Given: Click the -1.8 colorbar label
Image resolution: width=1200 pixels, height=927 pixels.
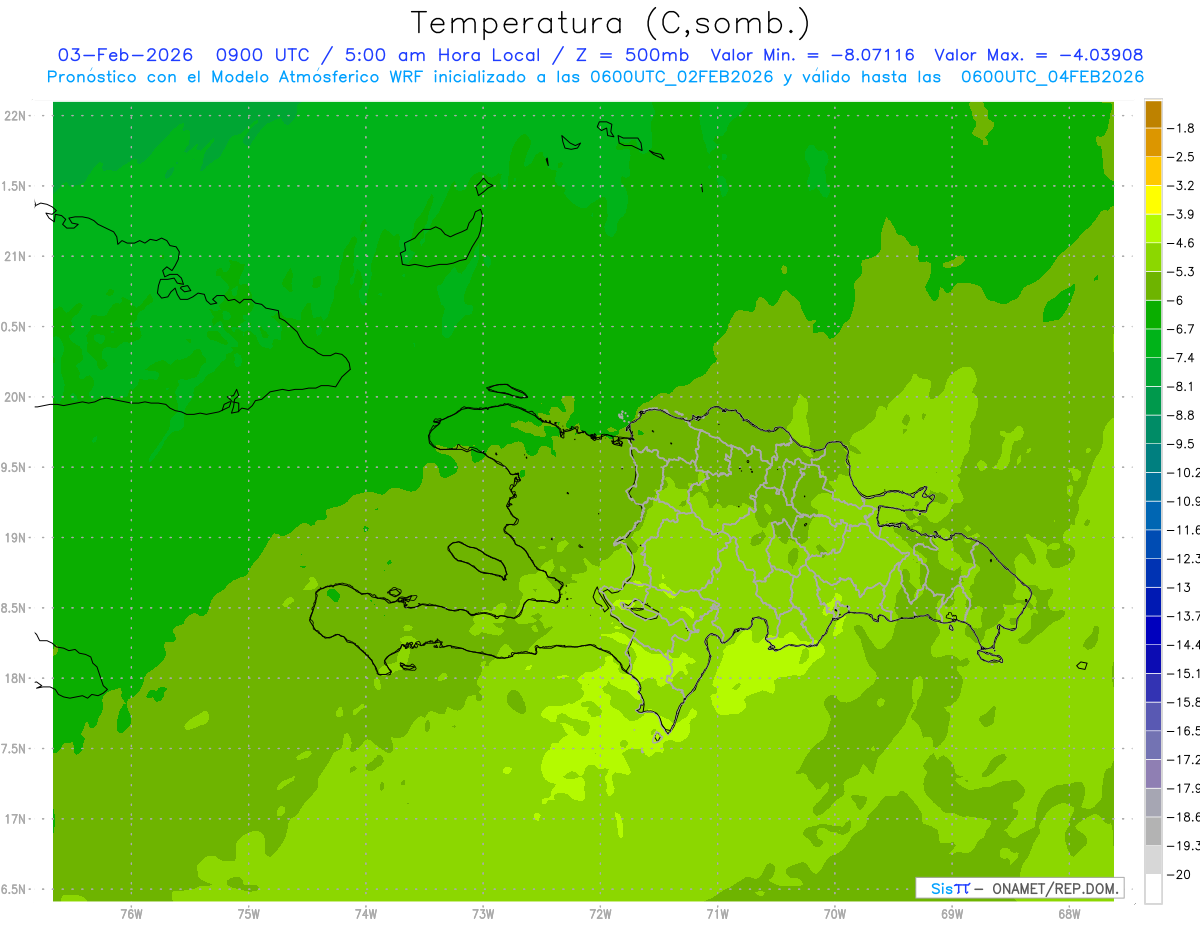Looking at the screenshot, I should click(x=1181, y=128).
